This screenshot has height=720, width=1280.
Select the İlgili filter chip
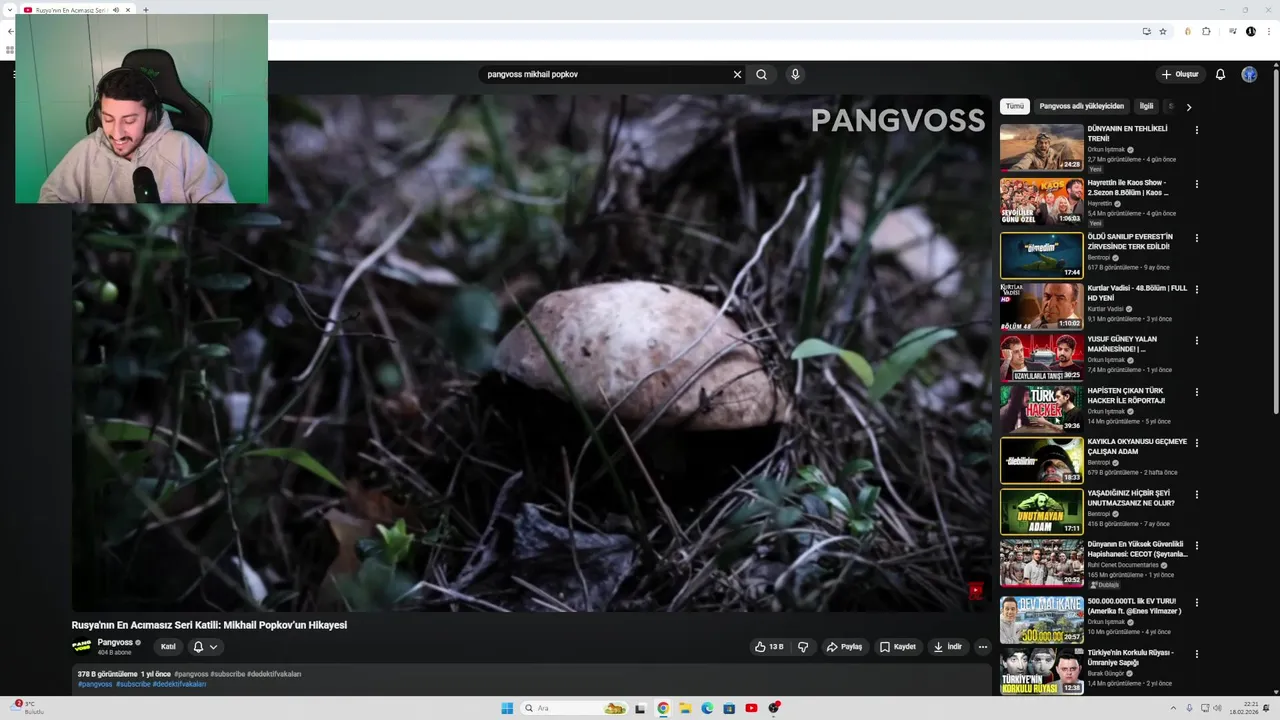[x=1146, y=106]
